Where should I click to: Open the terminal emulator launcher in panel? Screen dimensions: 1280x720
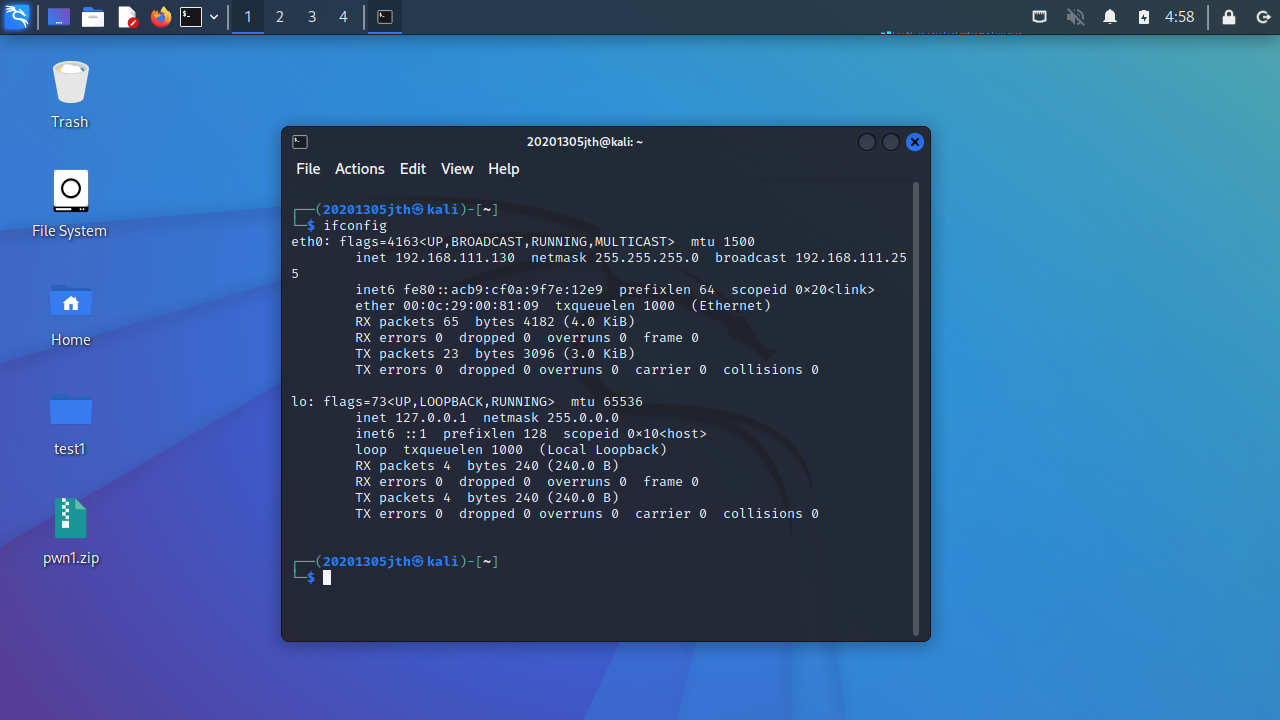(191, 17)
